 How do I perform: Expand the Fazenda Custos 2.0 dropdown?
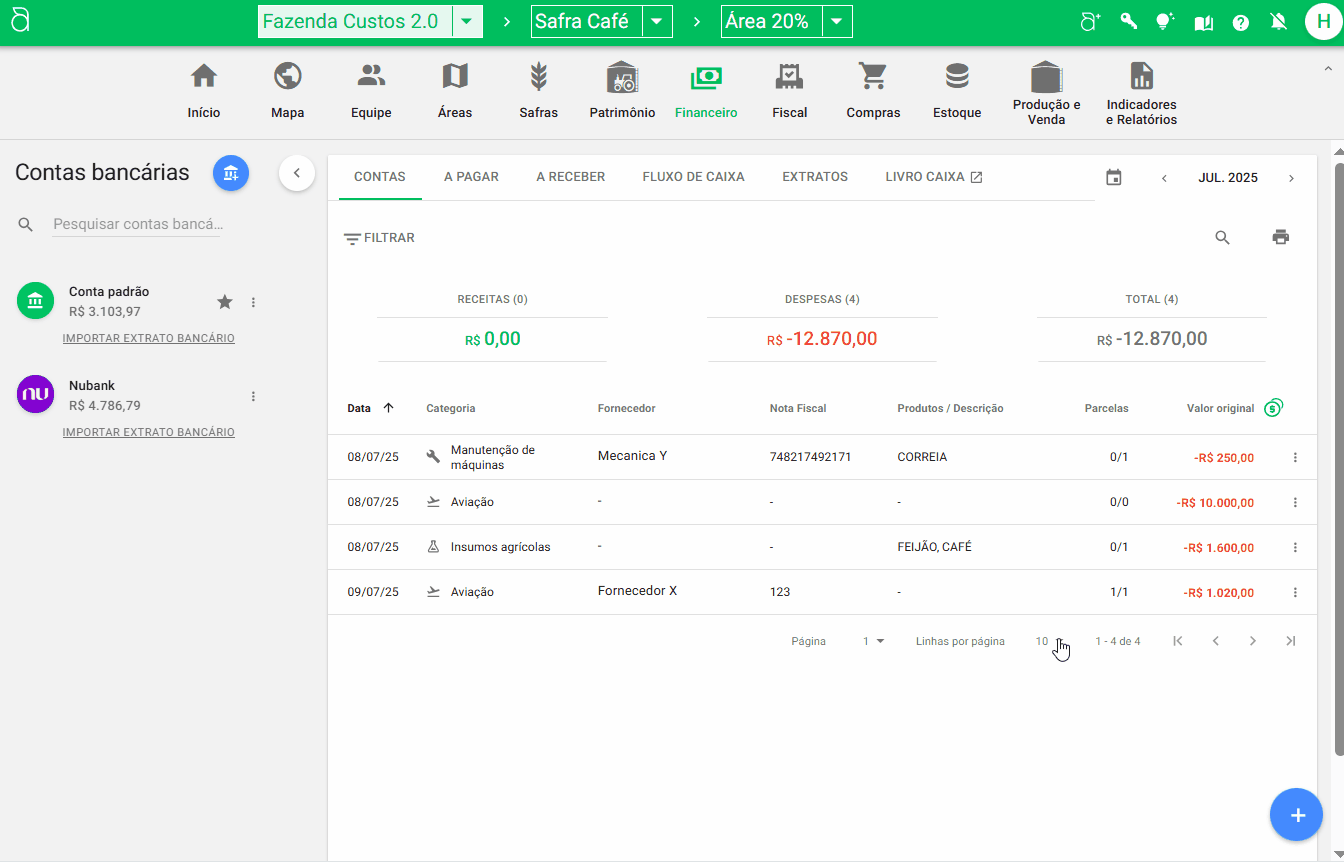point(467,21)
